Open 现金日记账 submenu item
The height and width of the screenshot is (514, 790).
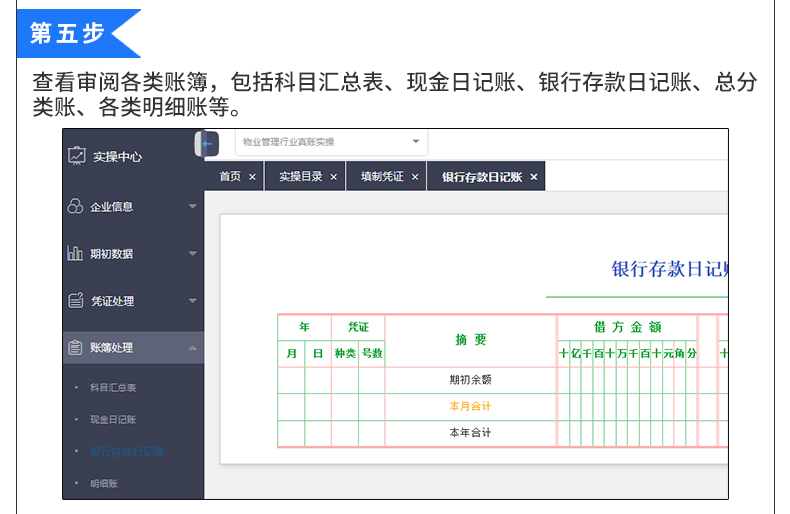pyautogui.click(x=113, y=419)
